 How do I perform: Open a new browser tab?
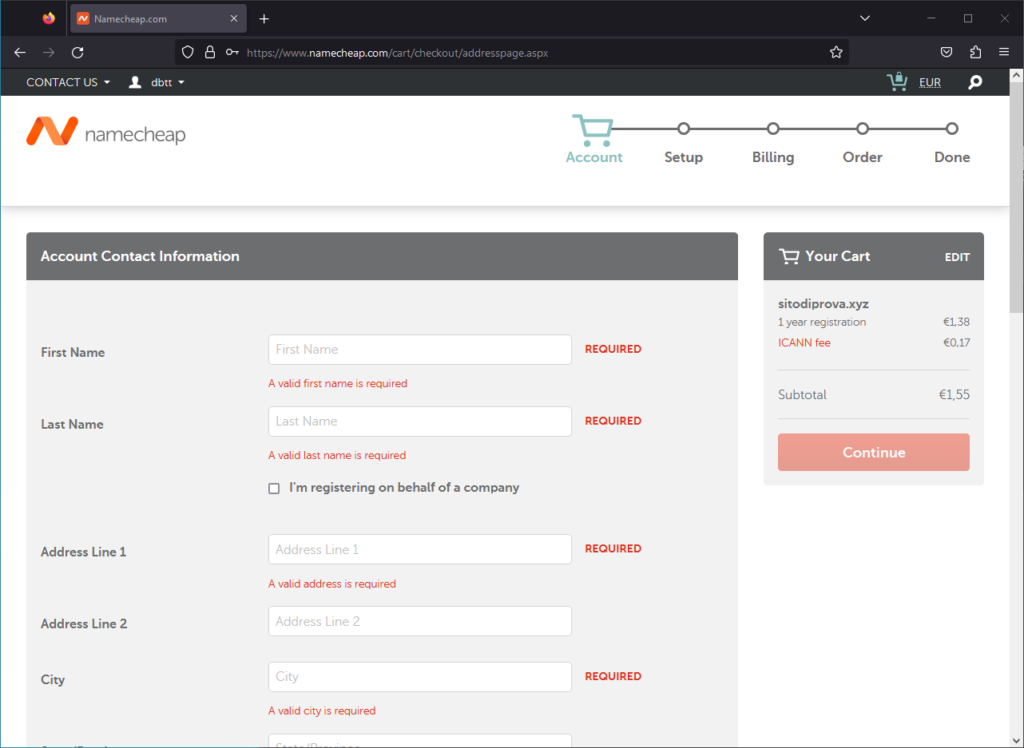(264, 19)
